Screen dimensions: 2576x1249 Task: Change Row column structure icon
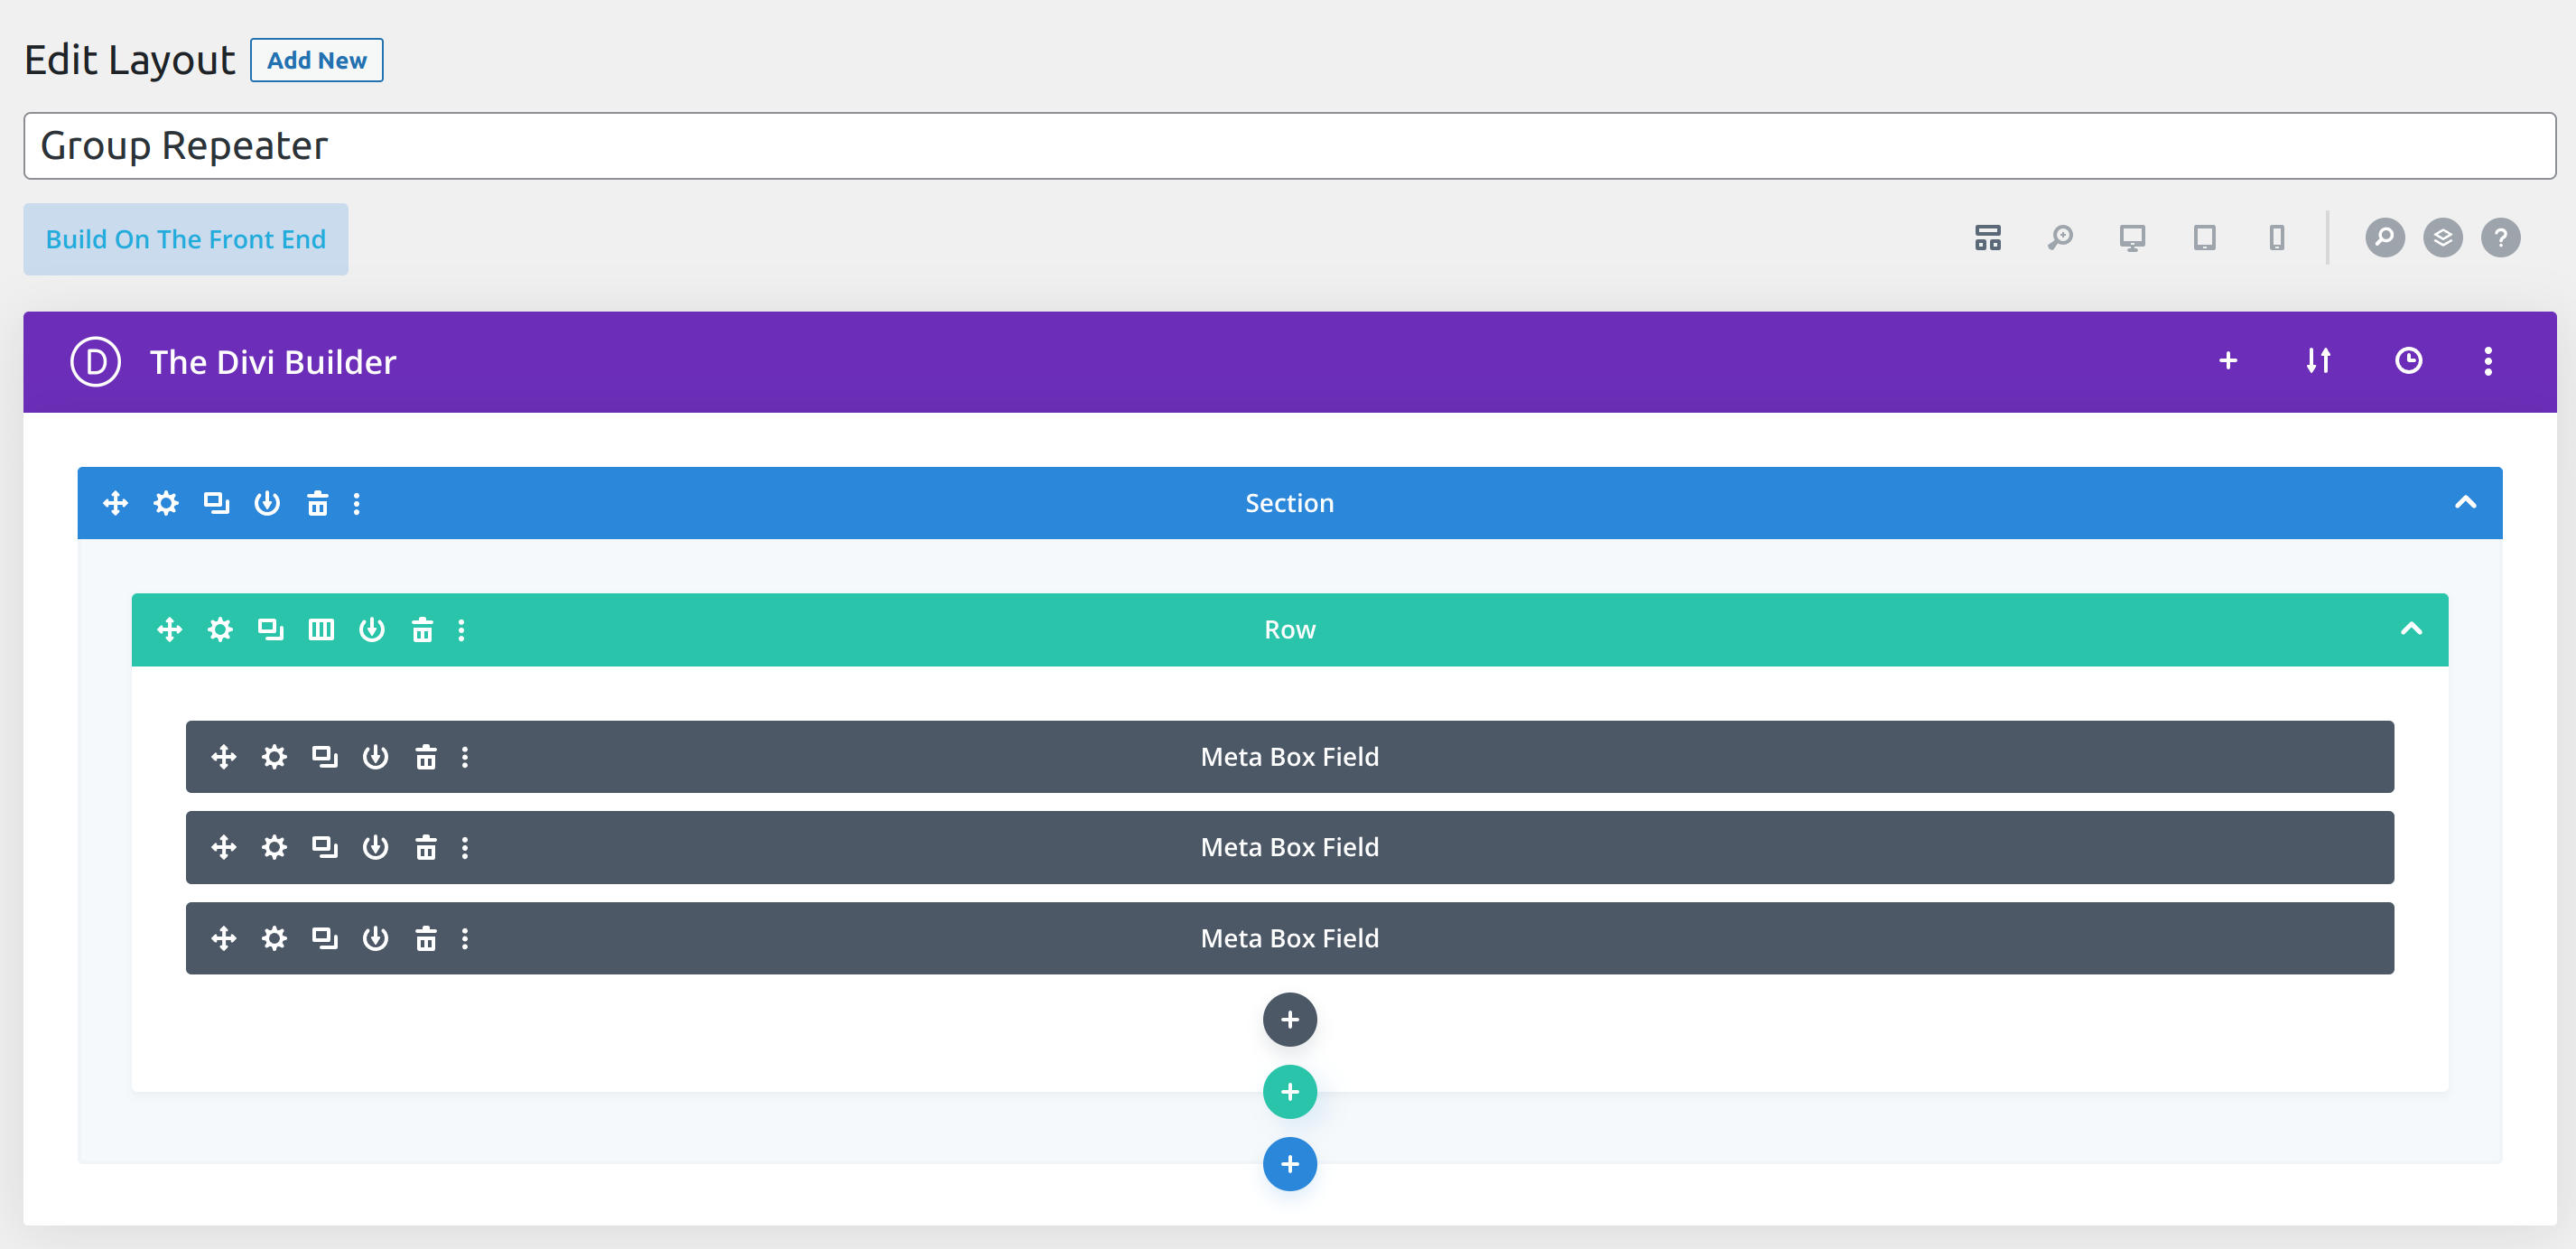[x=321, y=630]
